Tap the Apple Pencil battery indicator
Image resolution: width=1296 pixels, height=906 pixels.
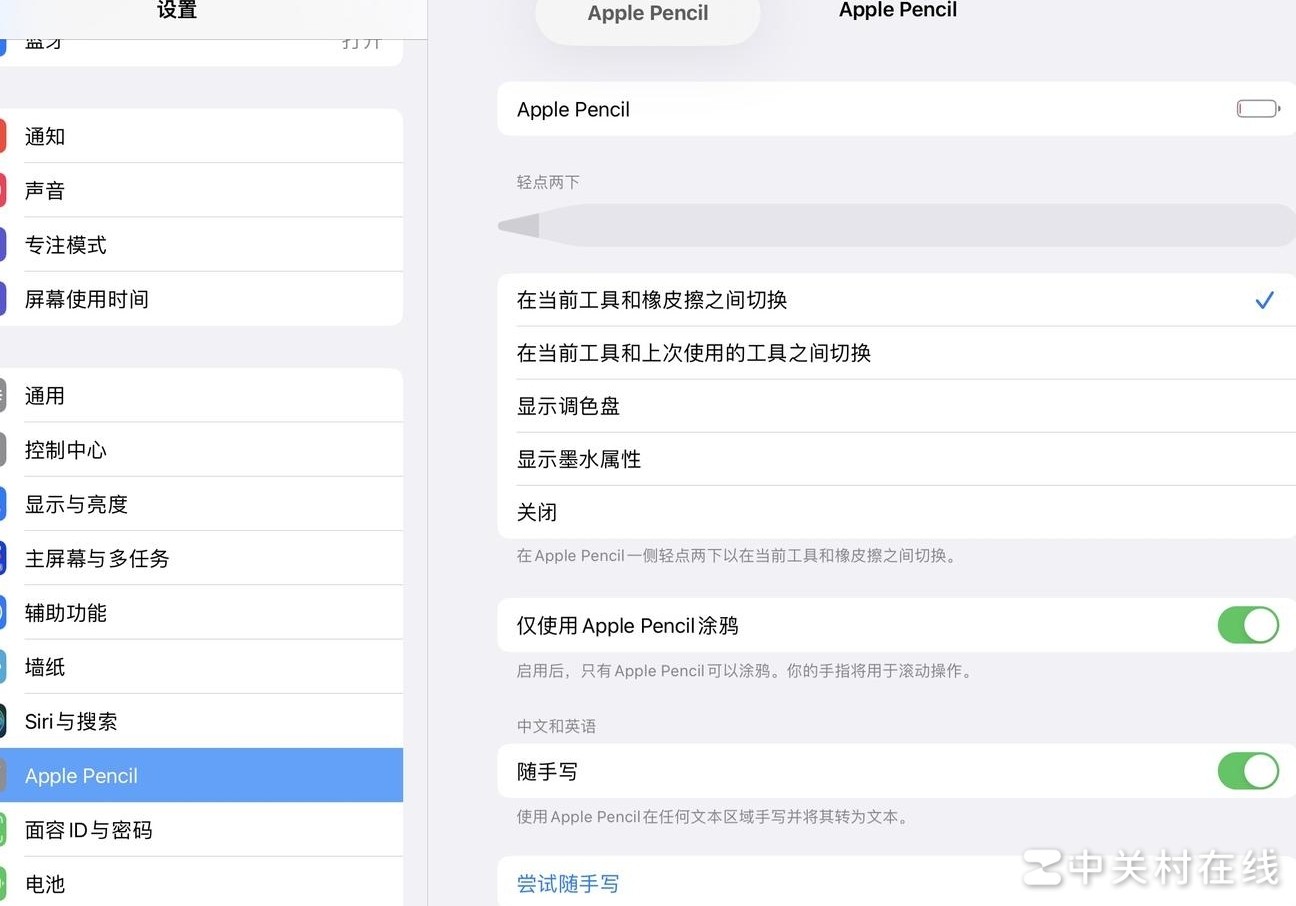(x=1257, y=108)
